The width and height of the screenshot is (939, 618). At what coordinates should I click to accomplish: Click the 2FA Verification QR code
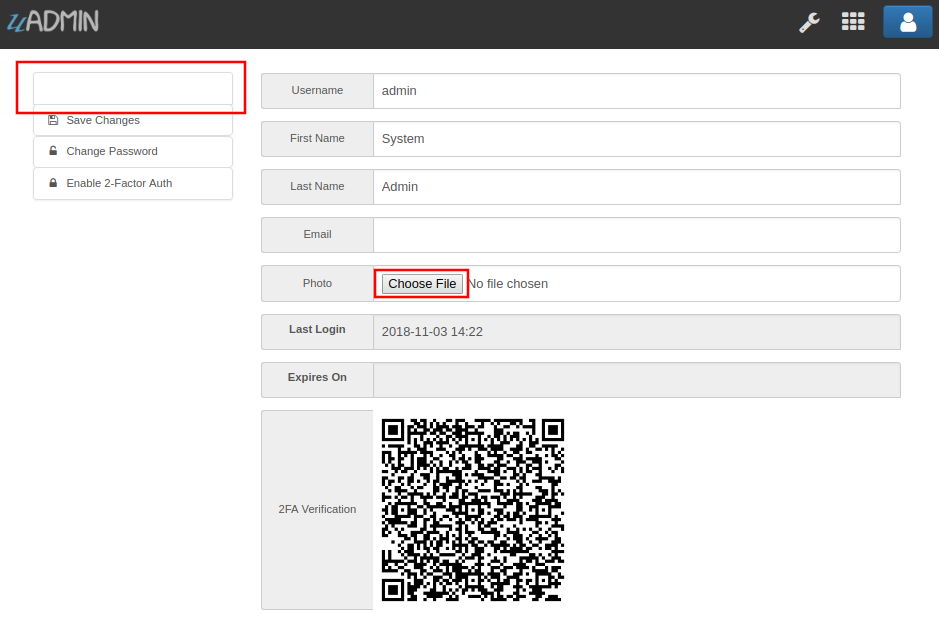[473, 510]
